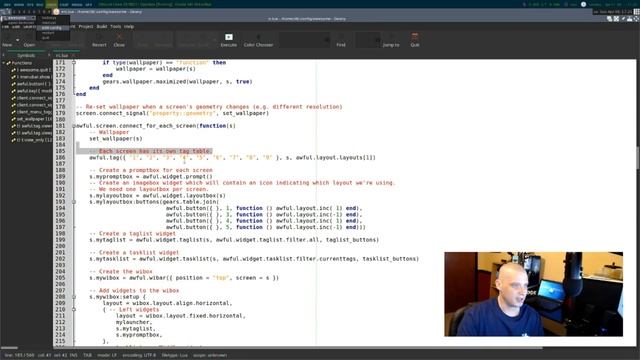Select the Functions item in symbol tree
This screenshot has height=360, width=640.
21,63
